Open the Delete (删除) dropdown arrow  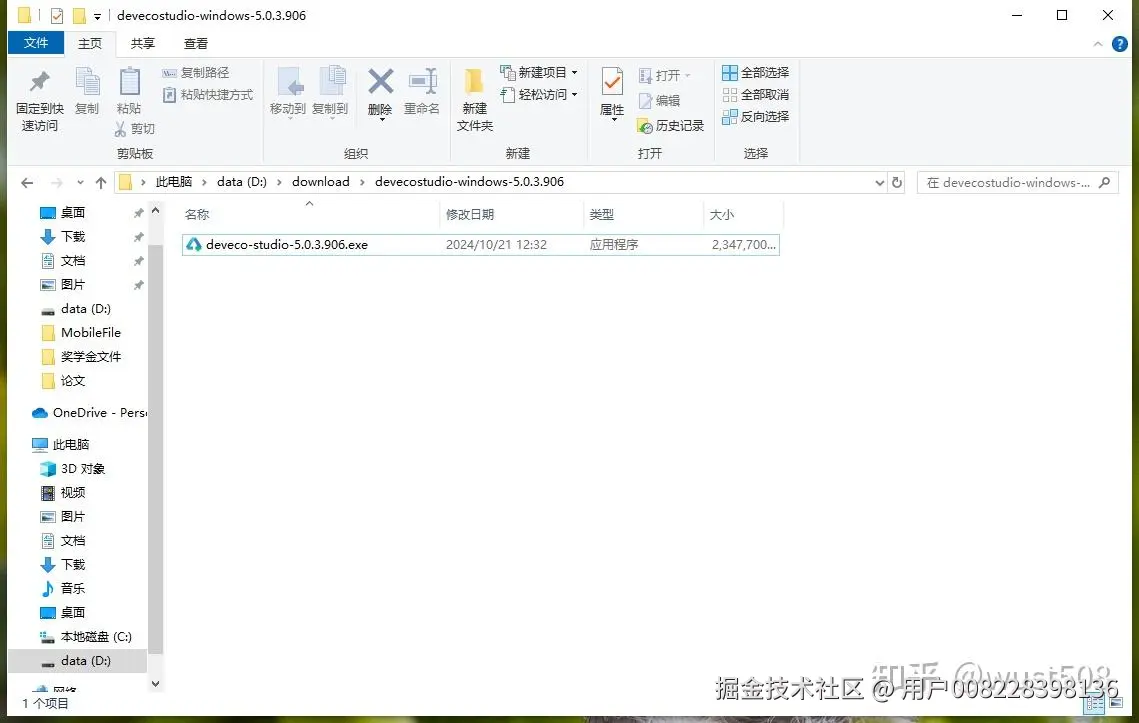pos(381,120)
